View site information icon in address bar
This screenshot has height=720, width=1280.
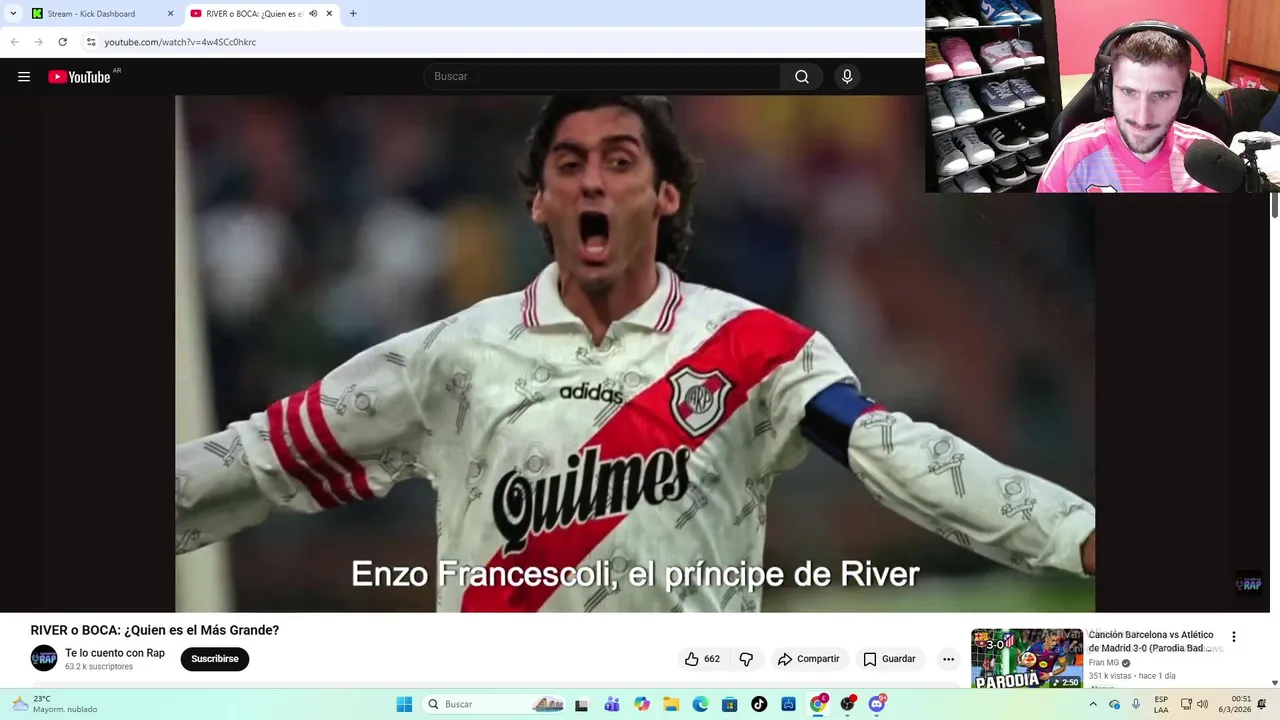tap(91, 42)
